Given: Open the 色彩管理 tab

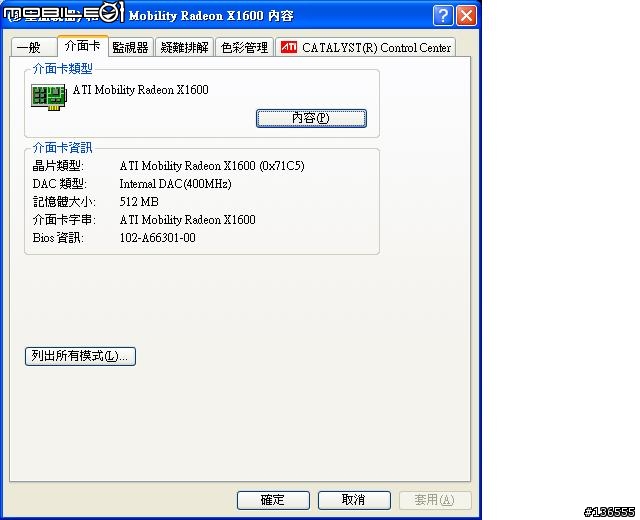Looking at the screenshot, I should 244,47.
